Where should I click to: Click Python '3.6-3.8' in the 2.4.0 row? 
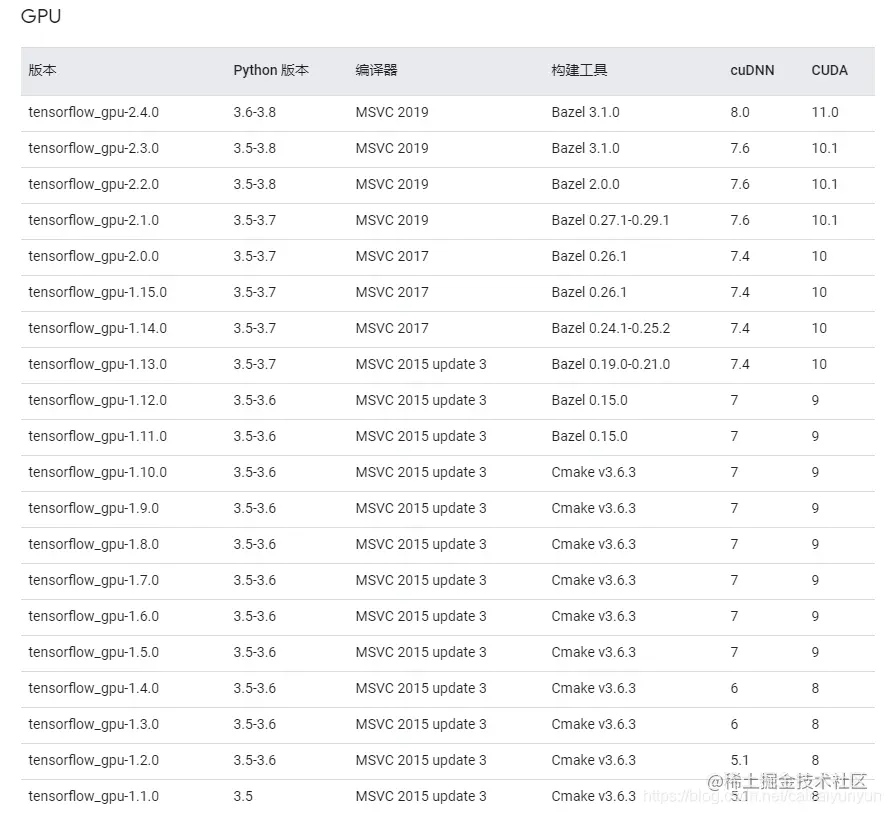[255, 112]
